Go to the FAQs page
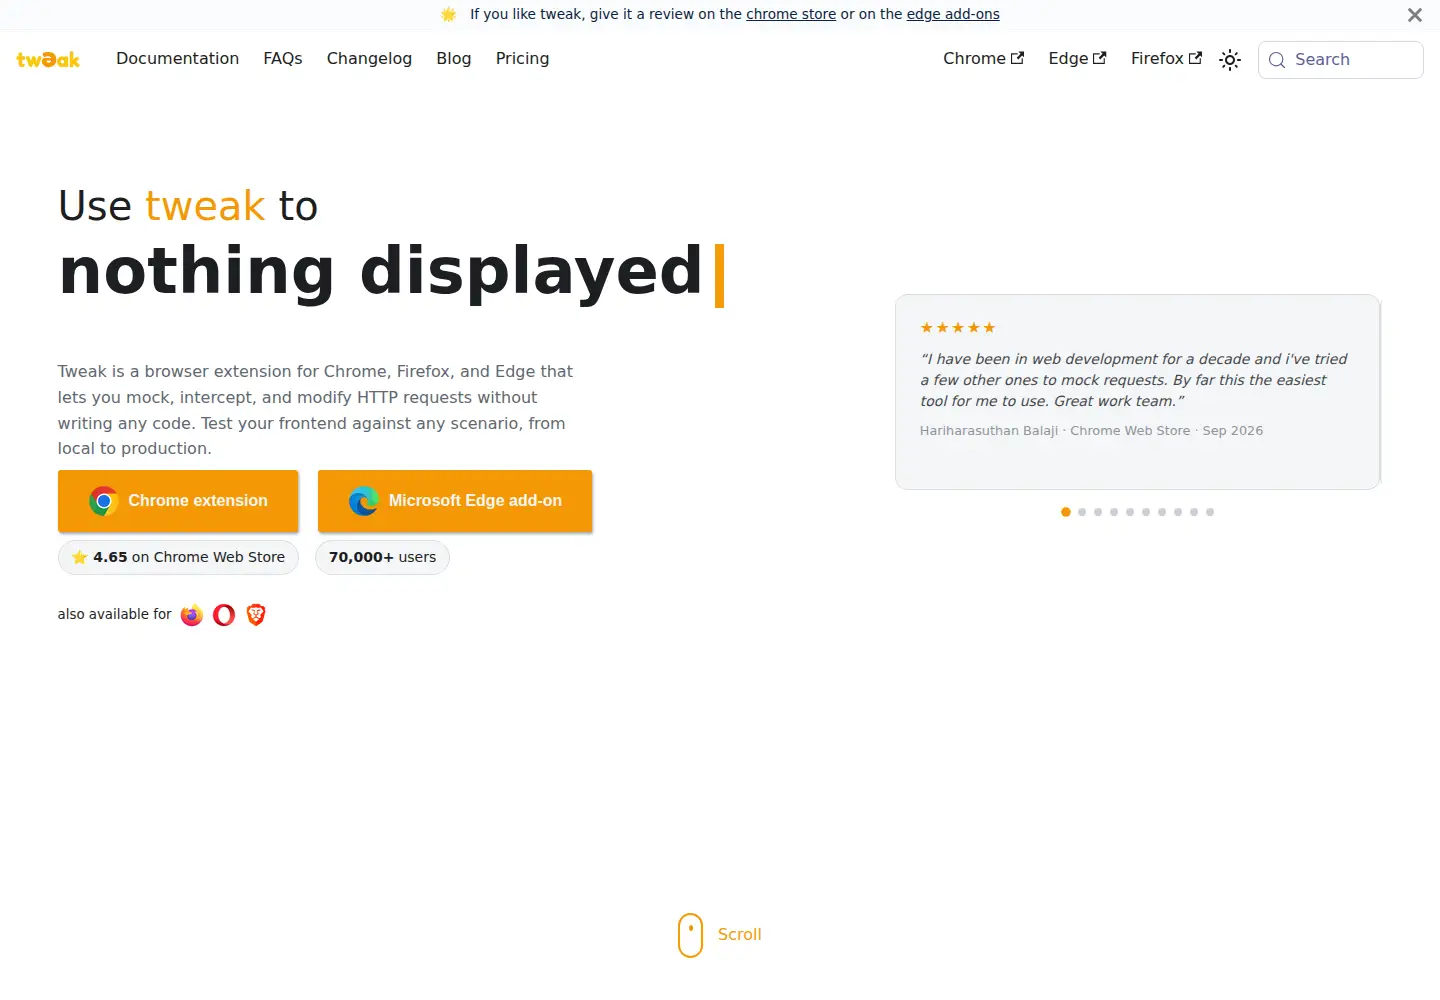This screenshot has height=1000, width=1440. click(x=283, y=59)
